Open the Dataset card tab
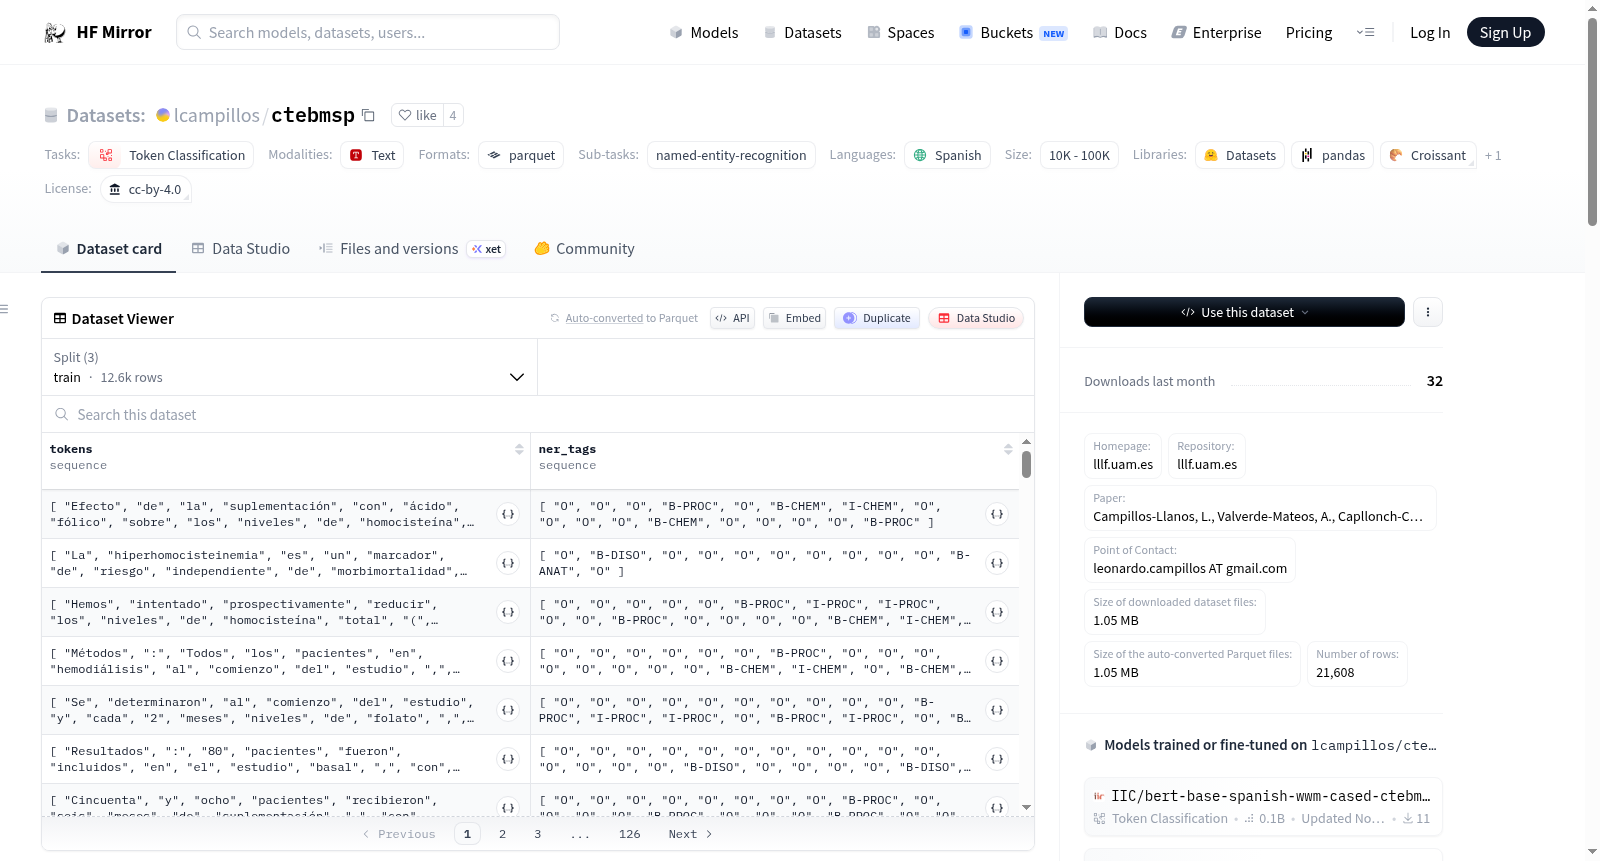 108,249
